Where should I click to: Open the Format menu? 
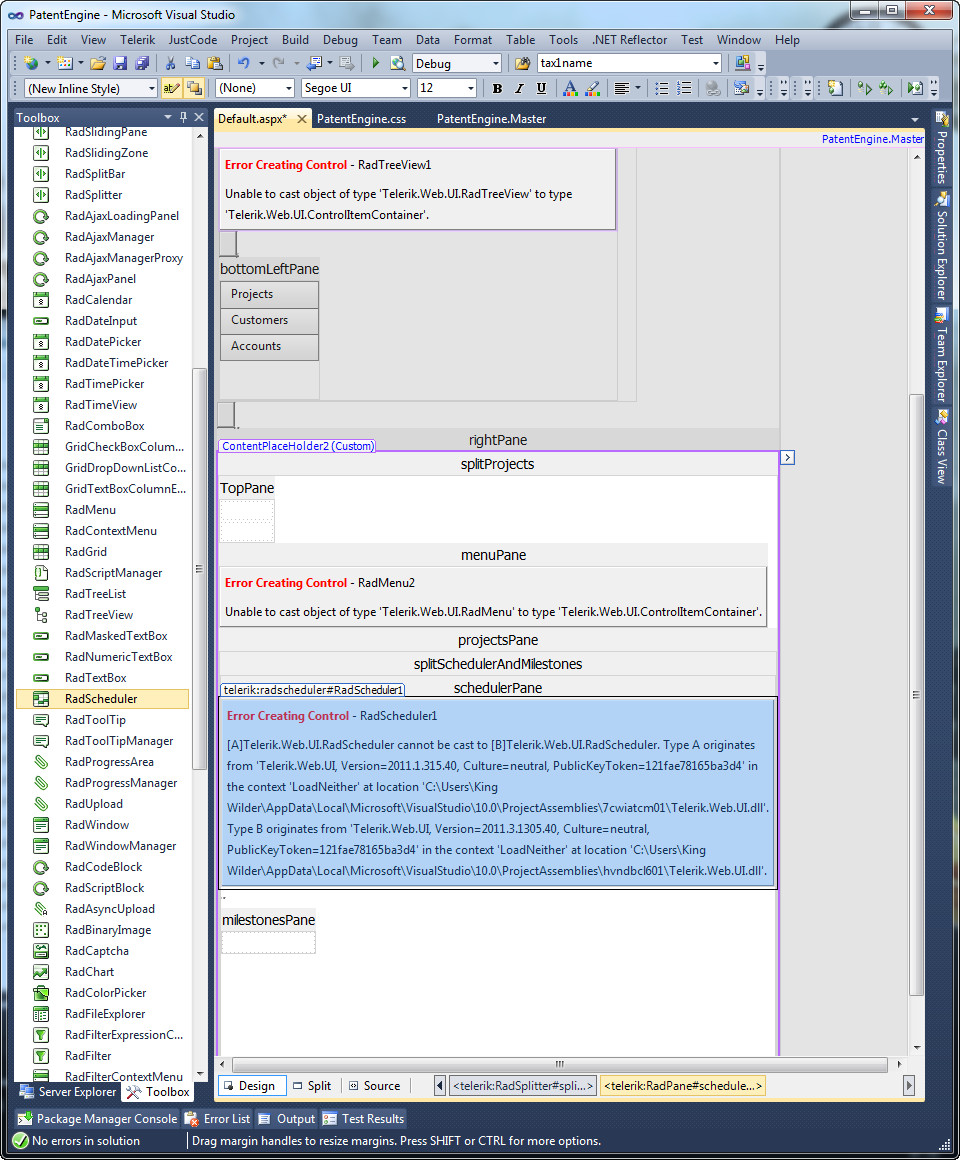[x=473, y=40]
